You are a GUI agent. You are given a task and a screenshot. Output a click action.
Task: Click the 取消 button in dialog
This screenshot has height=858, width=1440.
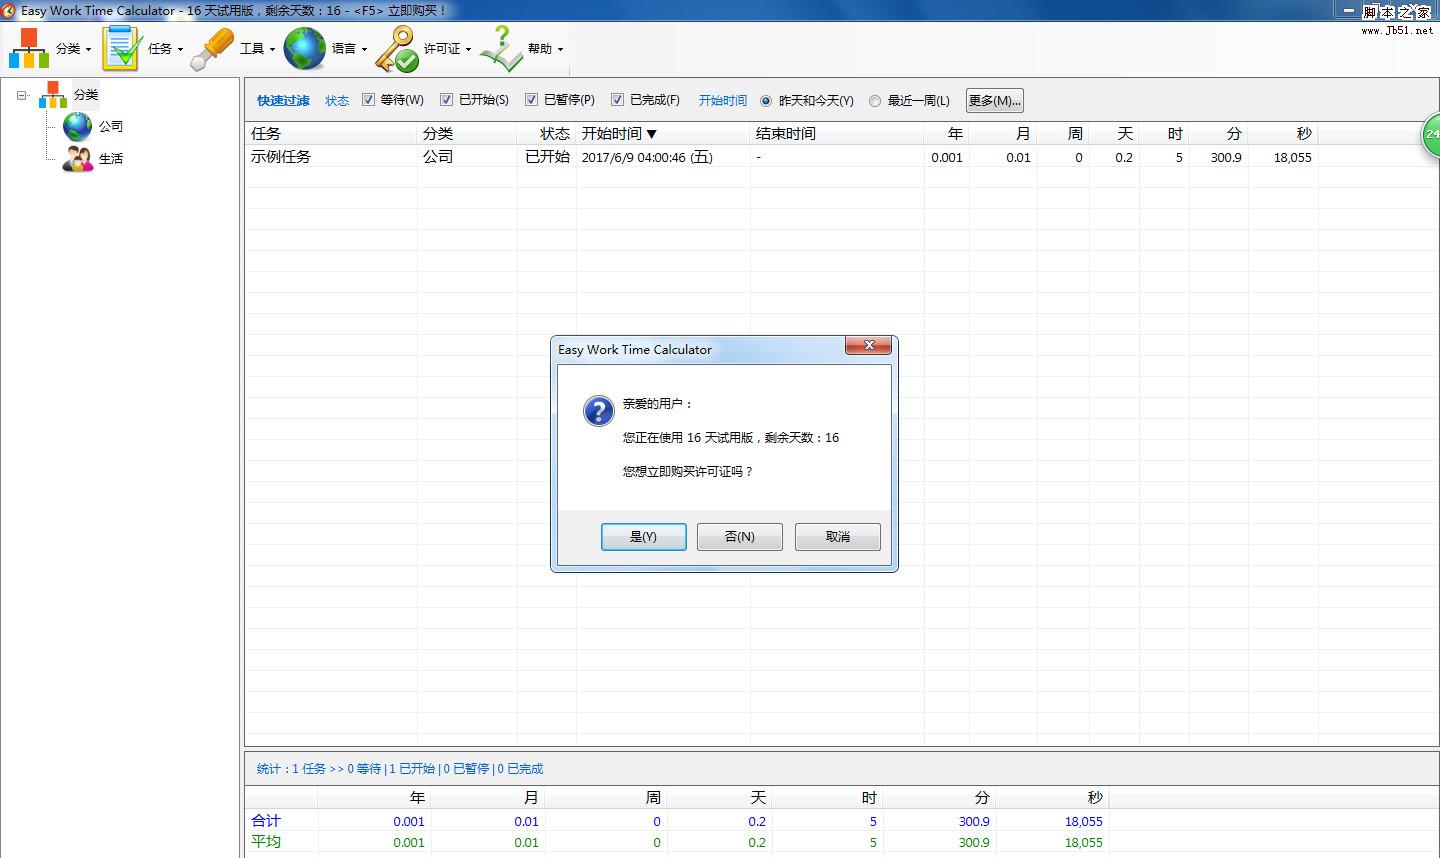click(x=837, y=537)
